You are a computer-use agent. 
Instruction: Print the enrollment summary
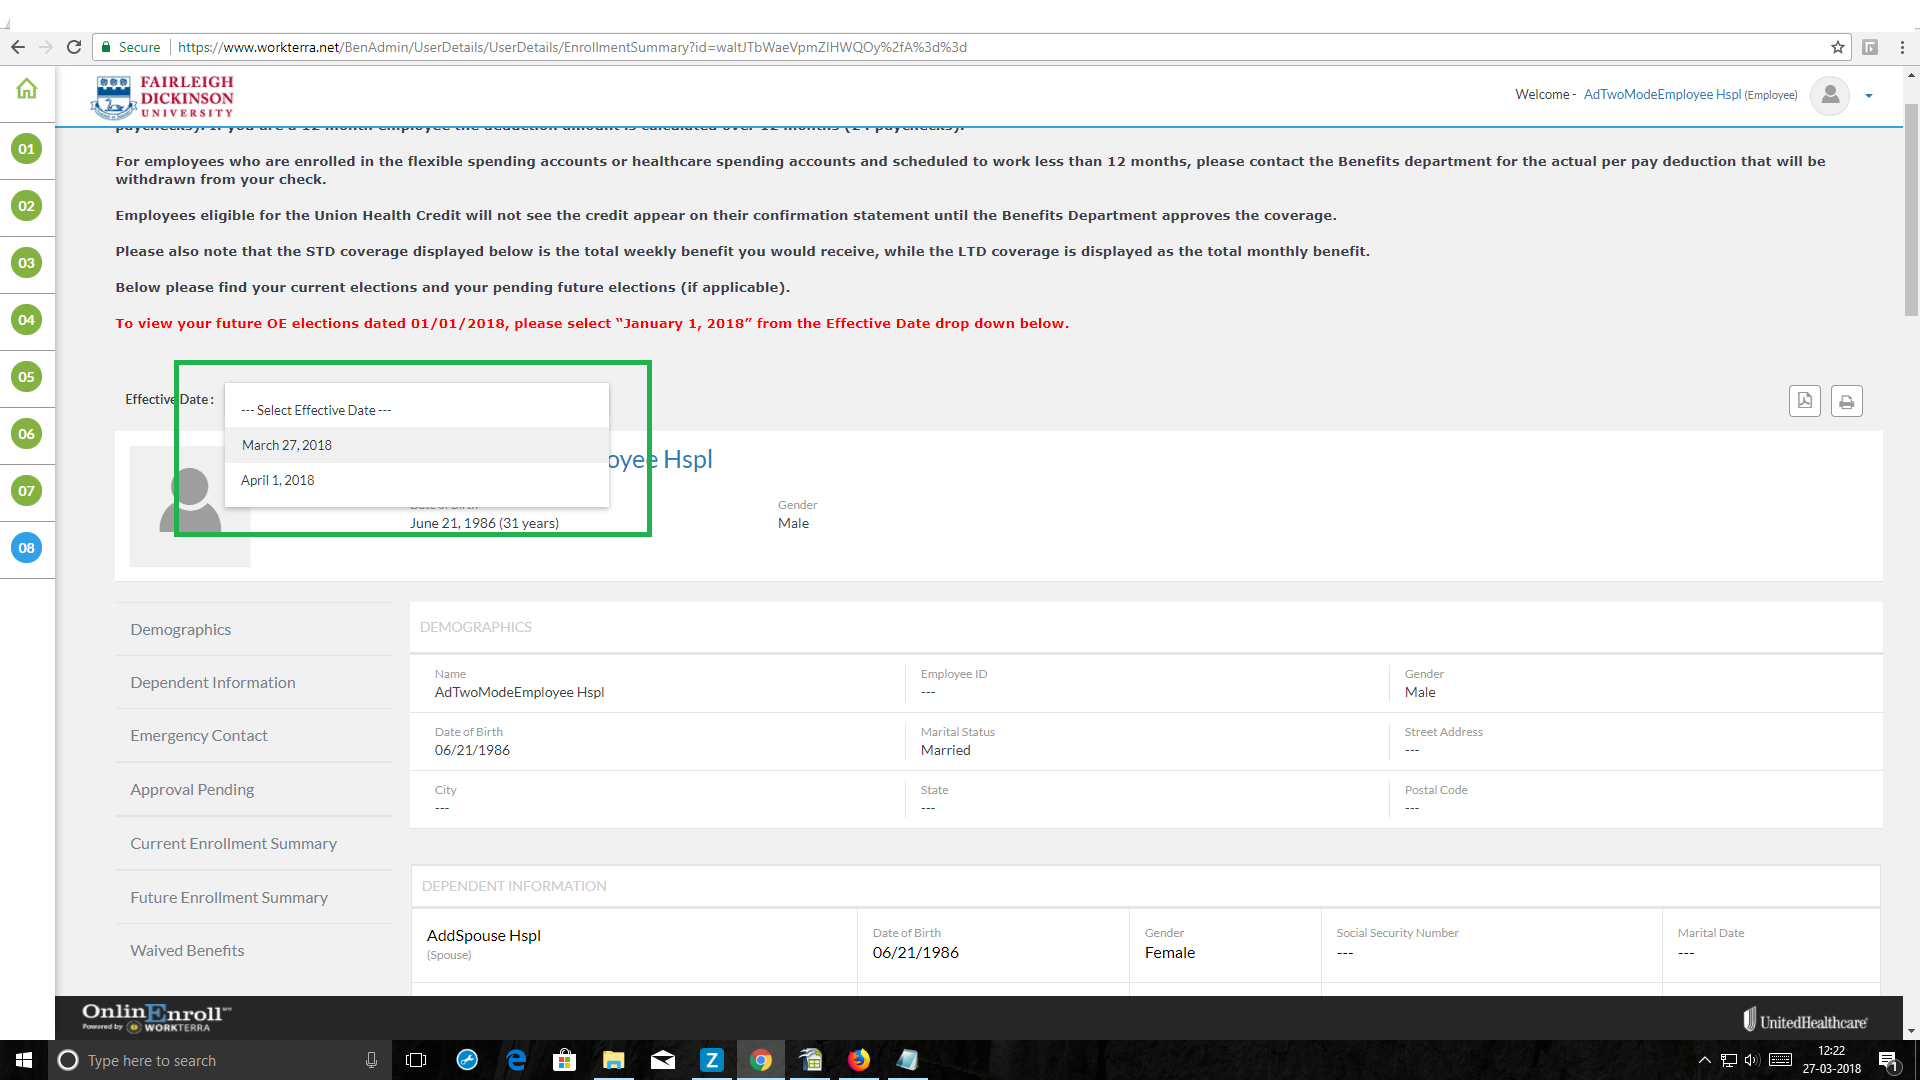[x=1847, y=401]
